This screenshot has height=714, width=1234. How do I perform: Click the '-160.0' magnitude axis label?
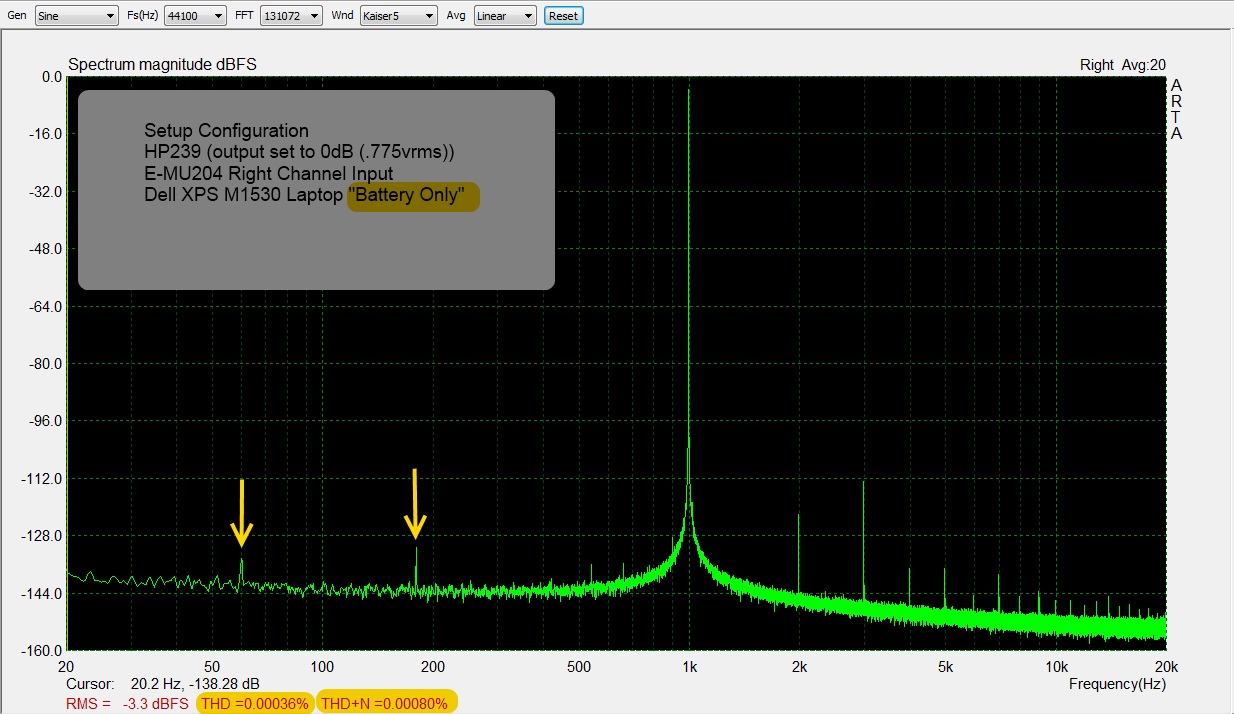(41, 651)
